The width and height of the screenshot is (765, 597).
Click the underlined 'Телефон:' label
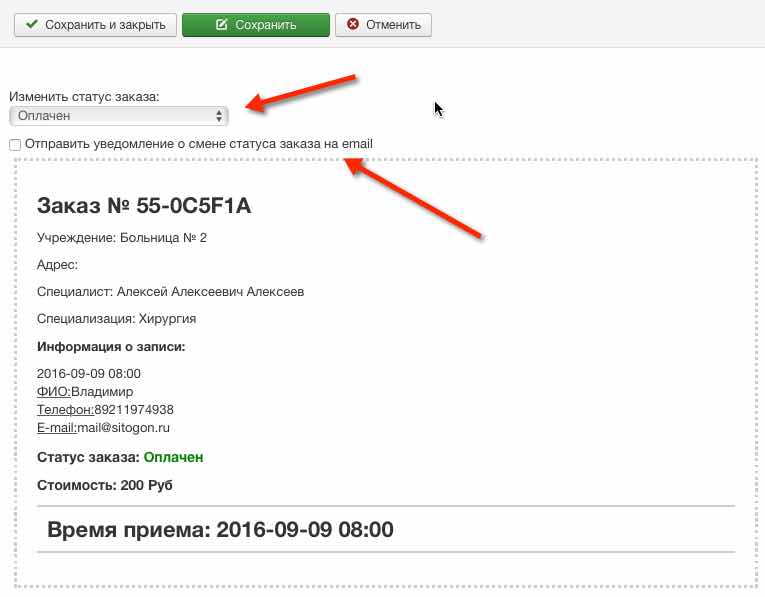(x=65, y=410)
